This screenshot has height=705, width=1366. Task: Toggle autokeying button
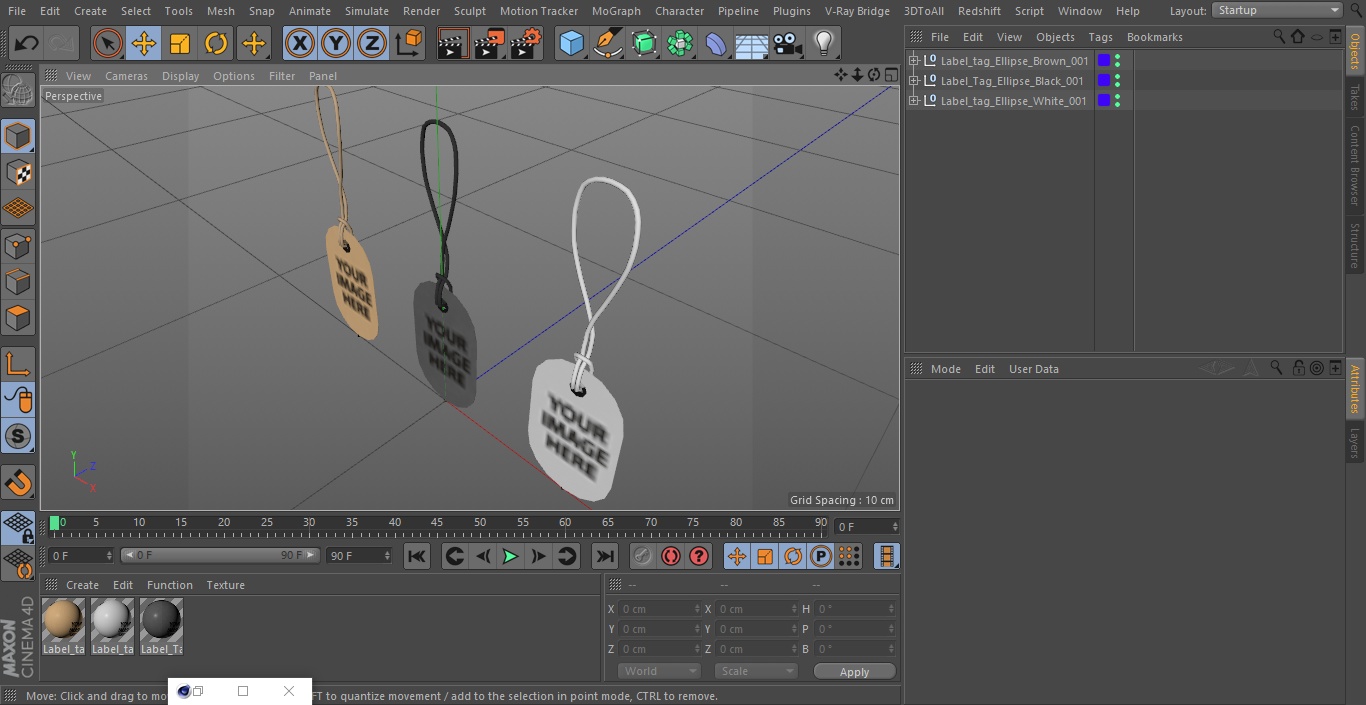[x=671, y=556]
